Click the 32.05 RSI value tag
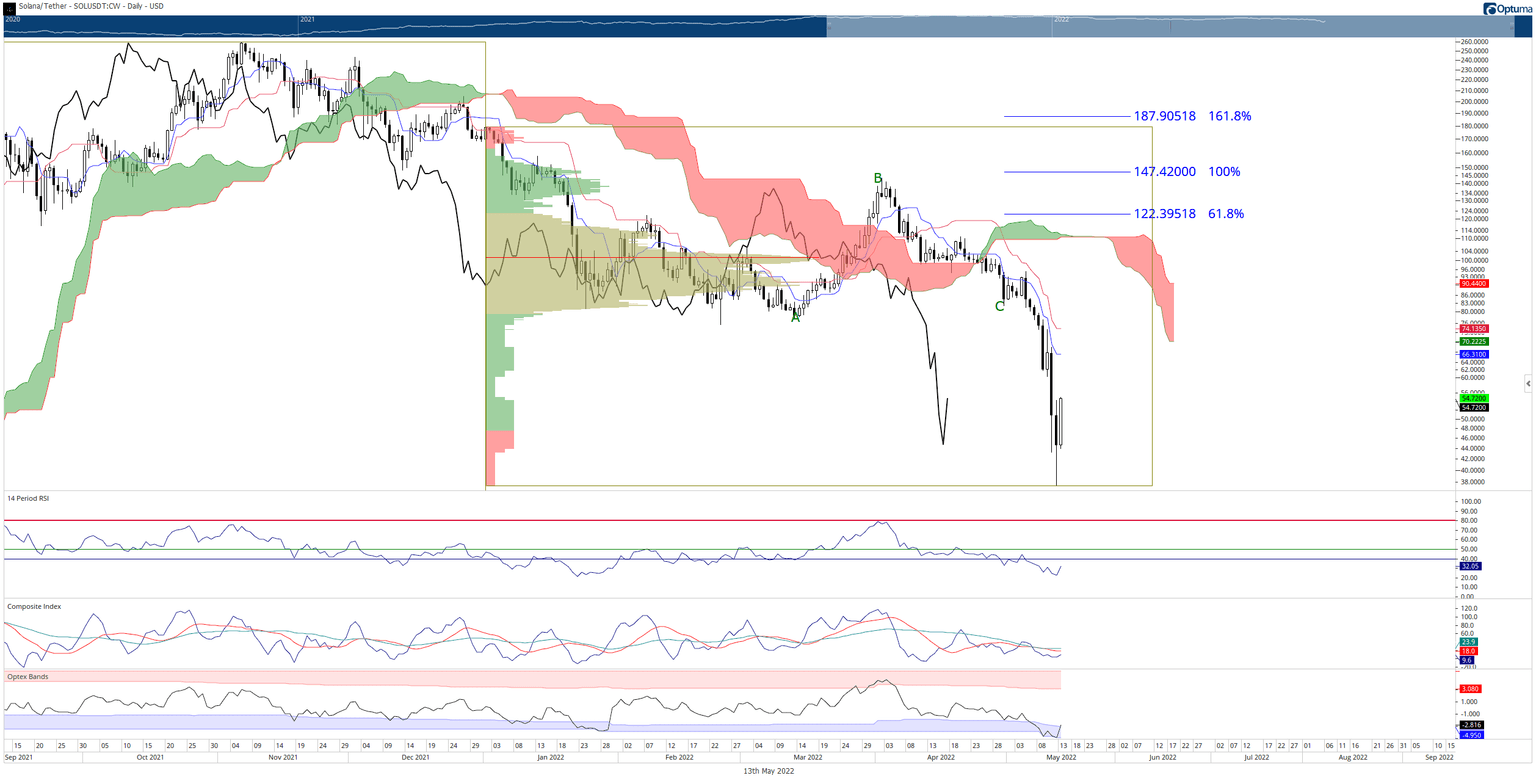 [x=1469, y=566]
